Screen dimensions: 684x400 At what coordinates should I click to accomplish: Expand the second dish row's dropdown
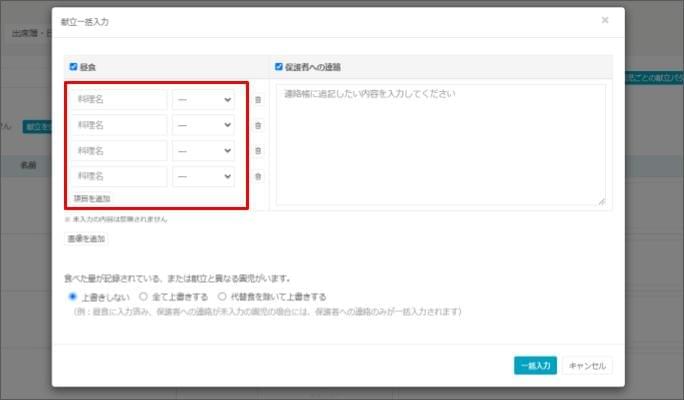203,125
